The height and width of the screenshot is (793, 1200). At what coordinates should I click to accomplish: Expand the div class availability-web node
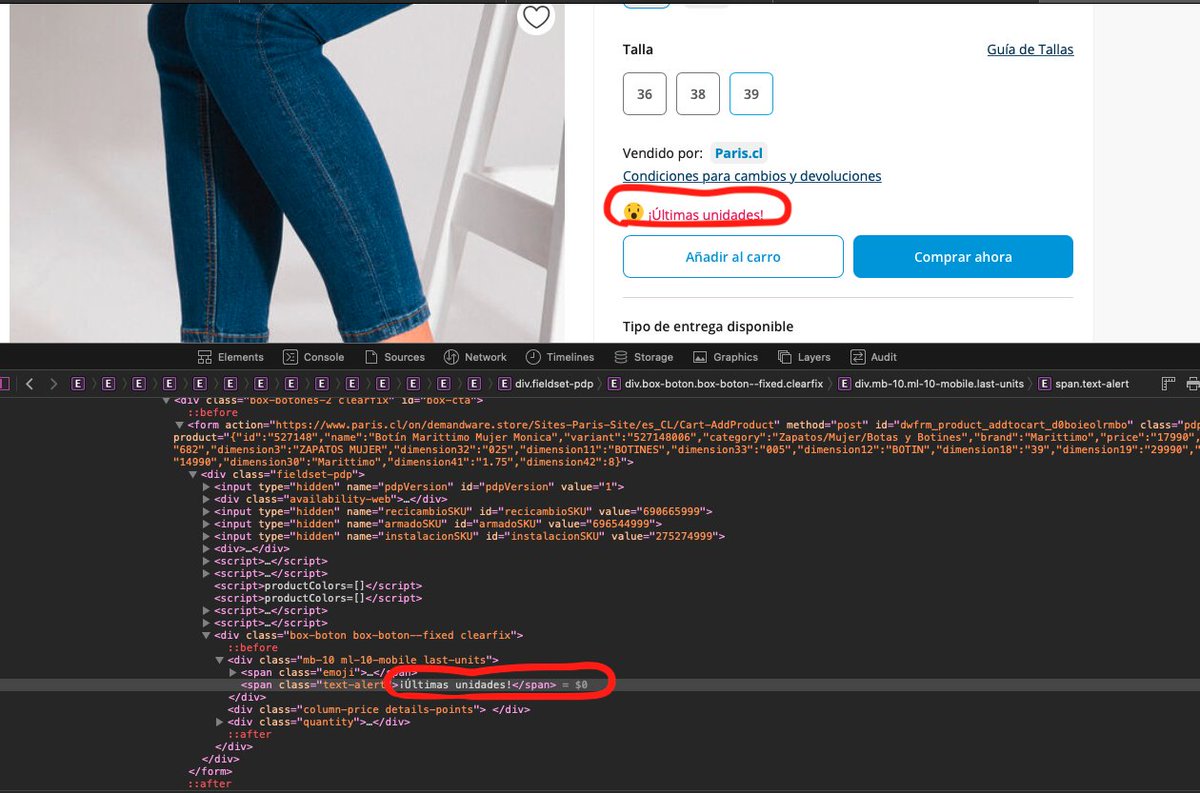(x=206, y=499)
